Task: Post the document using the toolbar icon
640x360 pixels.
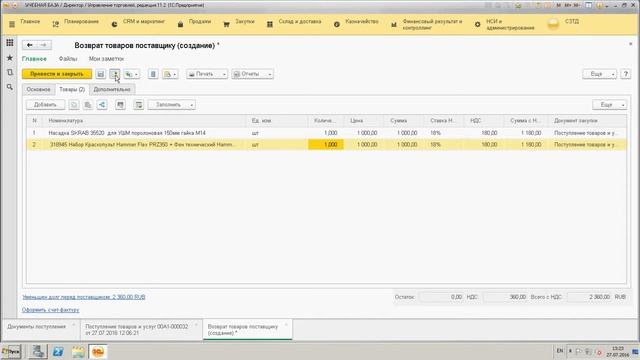Action: tap(116, 74)
